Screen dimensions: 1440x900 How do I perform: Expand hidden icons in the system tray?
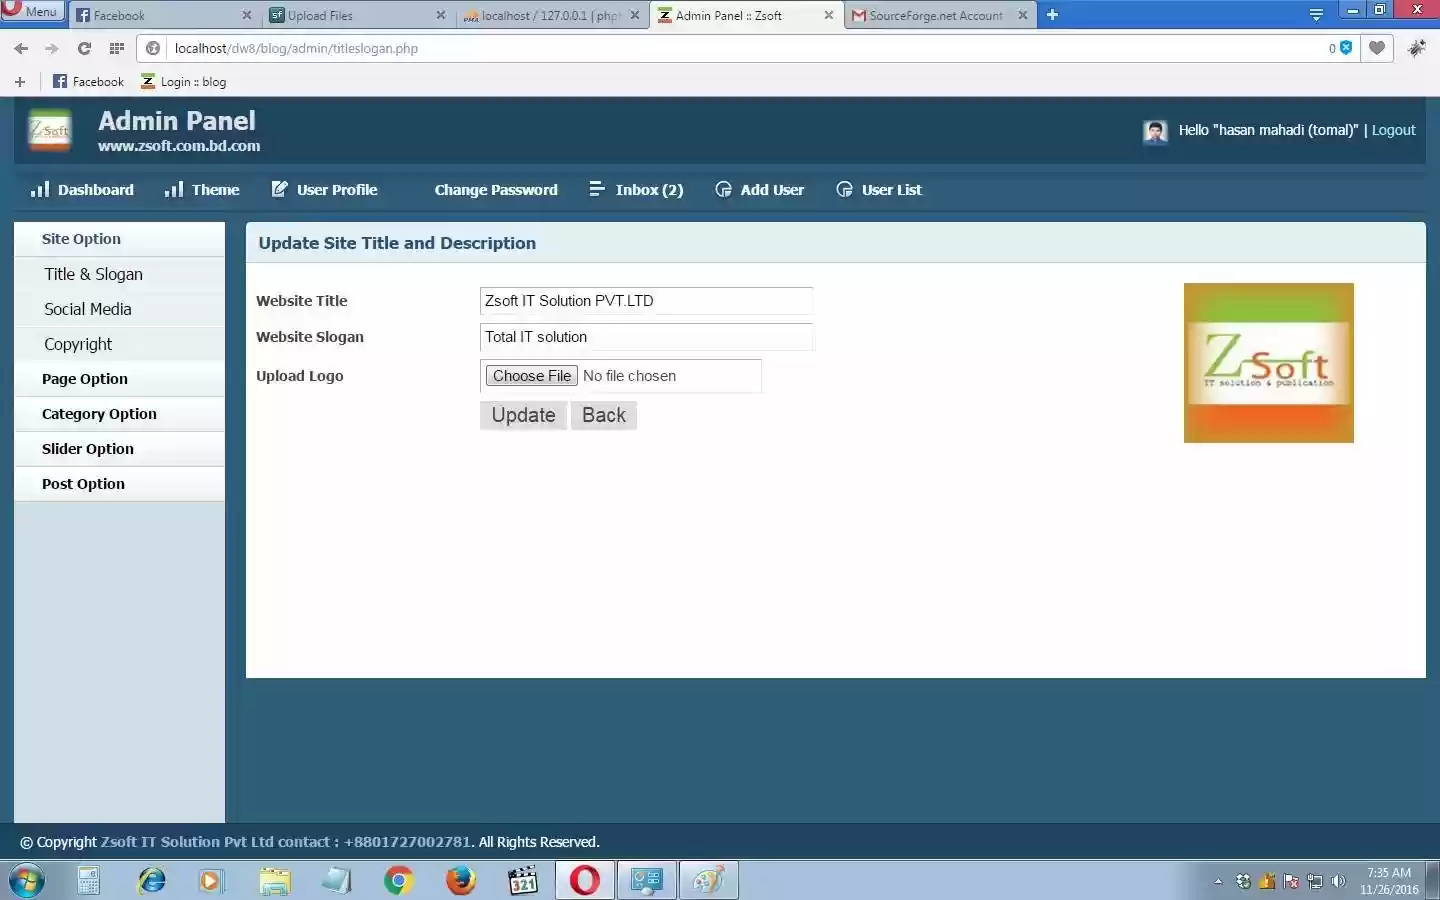point(1217,881)
